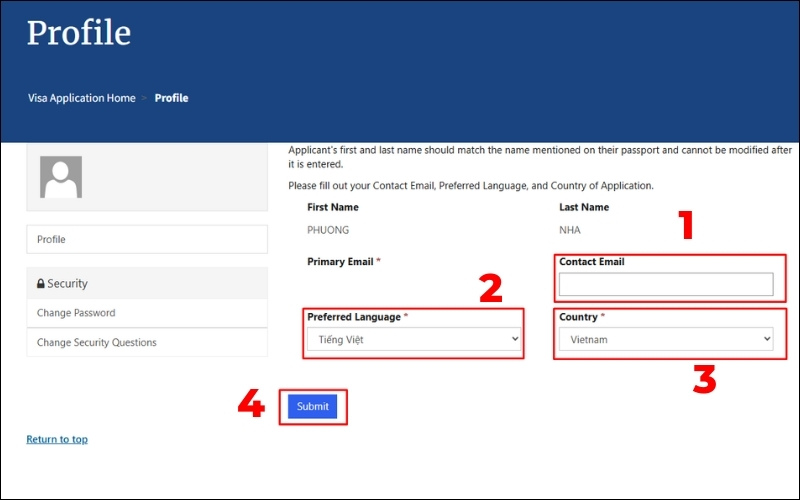This screenshot has width=800, height=500.
Task: Focus the Contact Email text field
Action: tap(666, 285)
